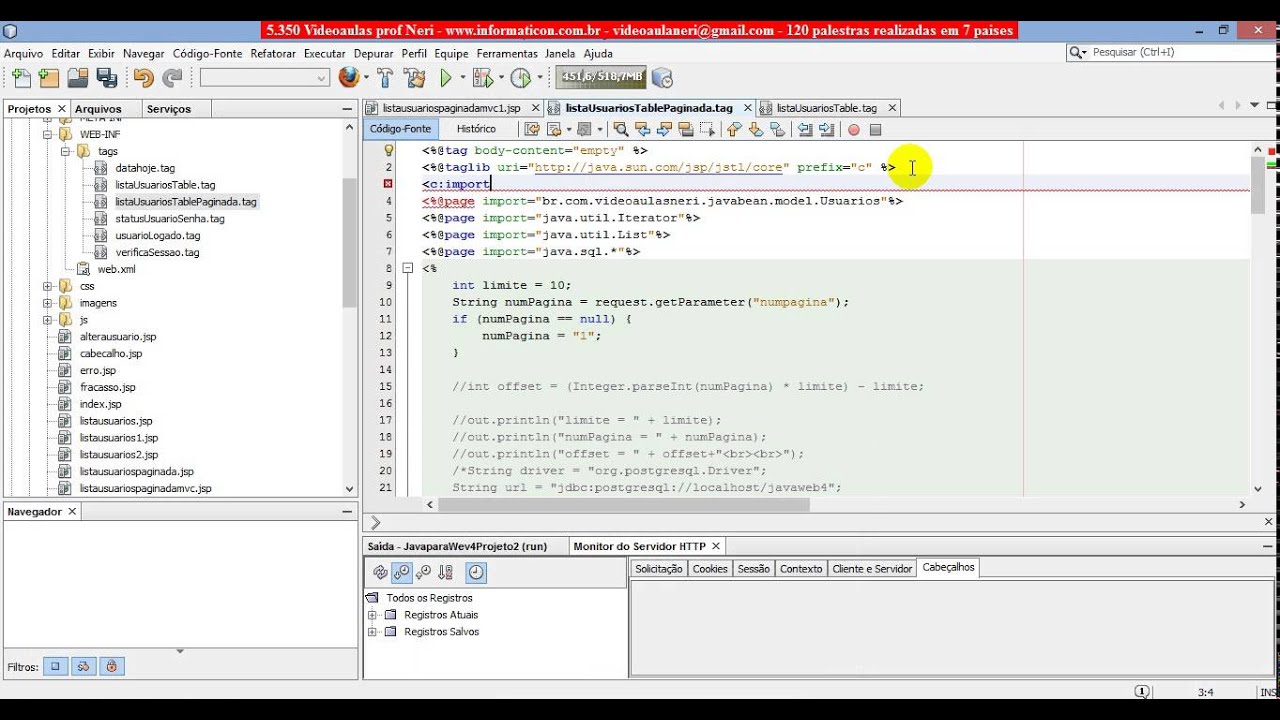Open the empty project configuration combo box
Screen dimensions: 1280x720
coord(265,78)
